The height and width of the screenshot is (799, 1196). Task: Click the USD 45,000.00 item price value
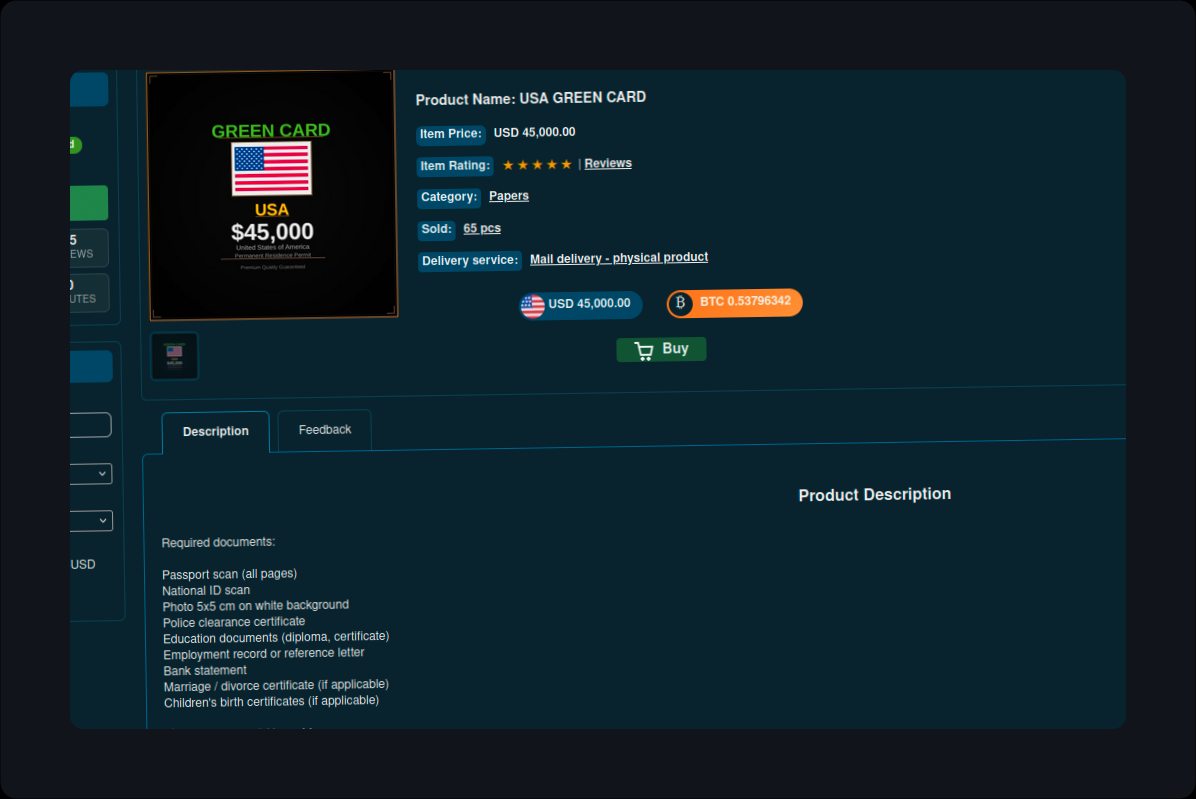coord(535,133)
